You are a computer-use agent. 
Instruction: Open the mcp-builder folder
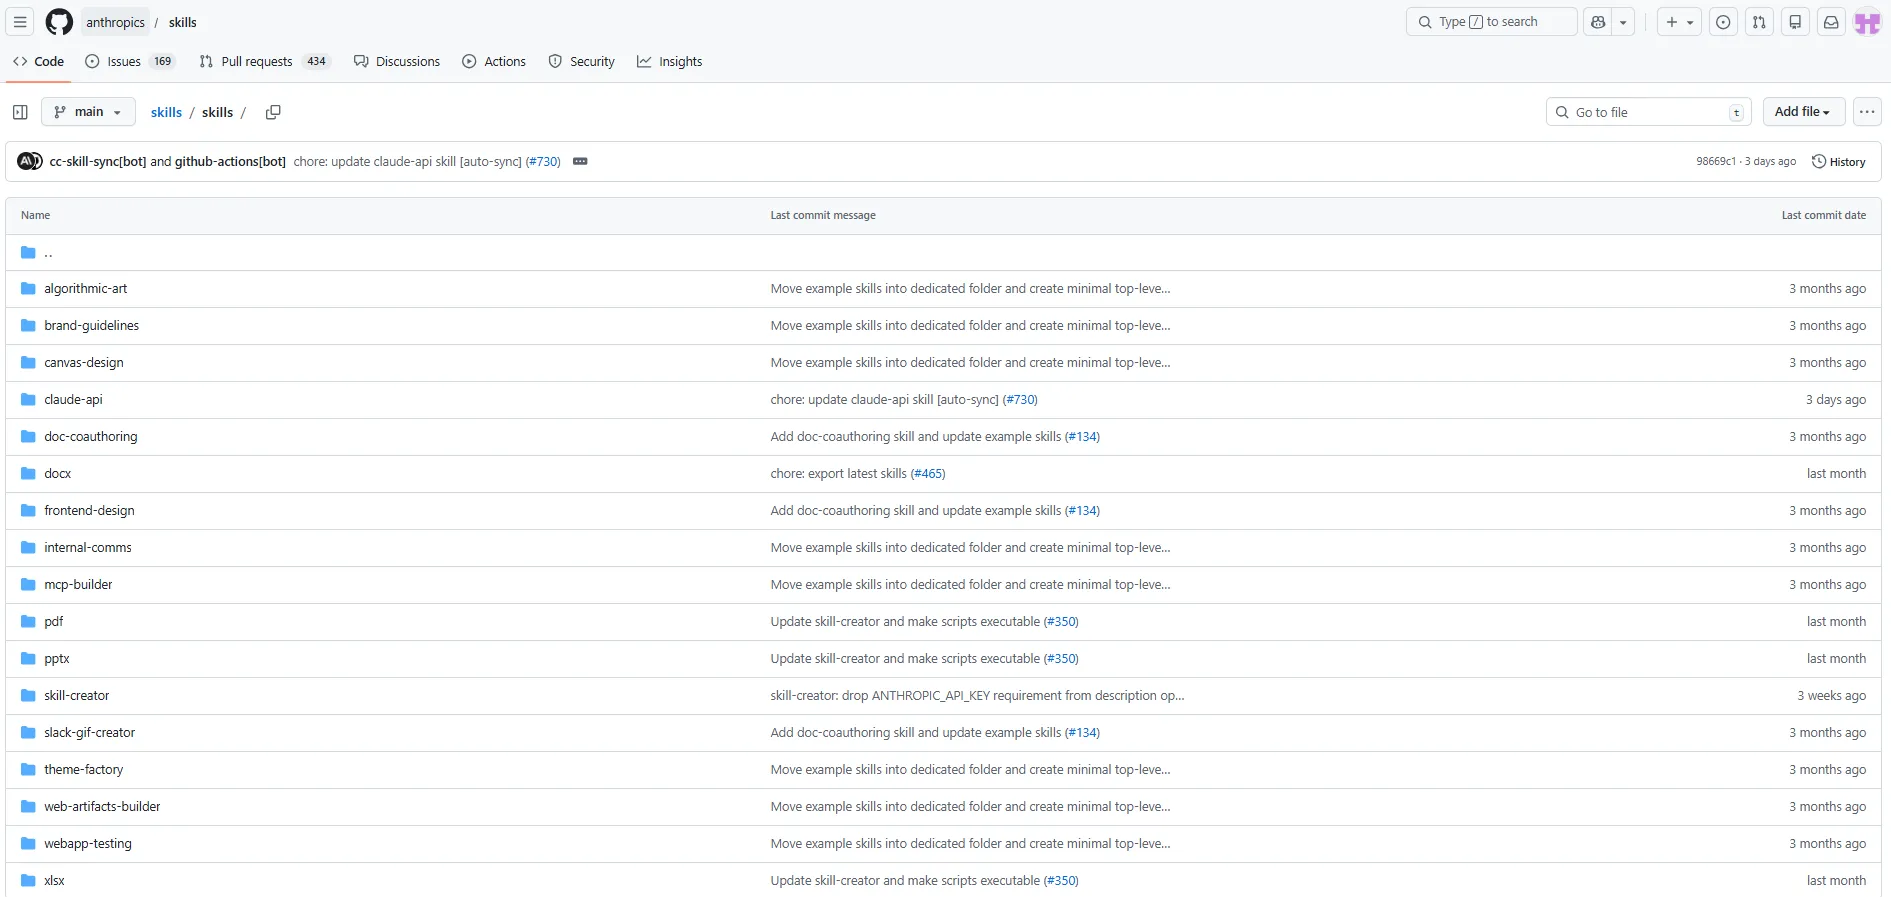tap(78, 584)
